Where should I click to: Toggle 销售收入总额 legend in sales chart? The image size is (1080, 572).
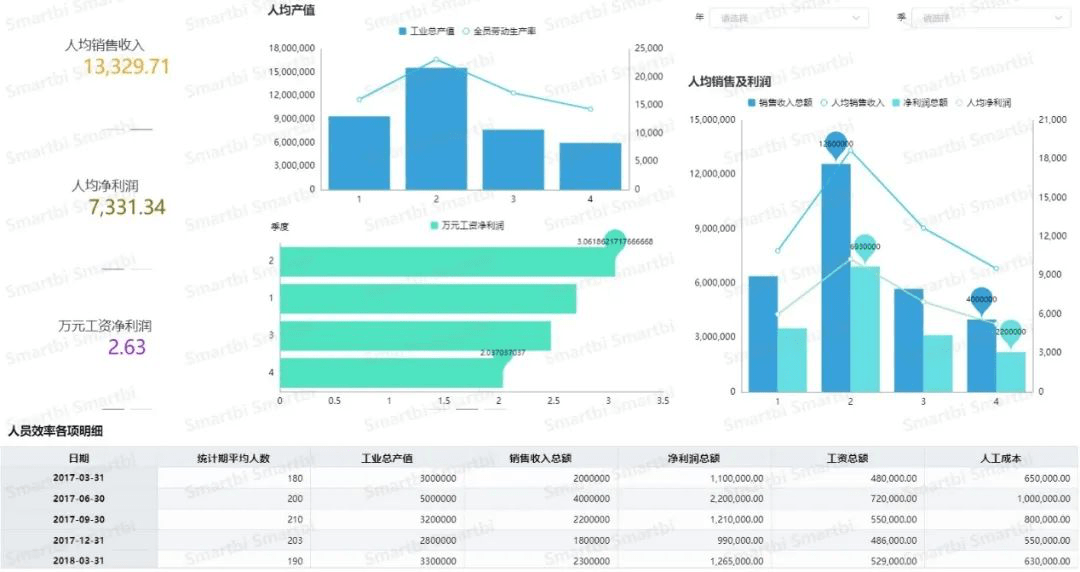click(x=779, y=103)
